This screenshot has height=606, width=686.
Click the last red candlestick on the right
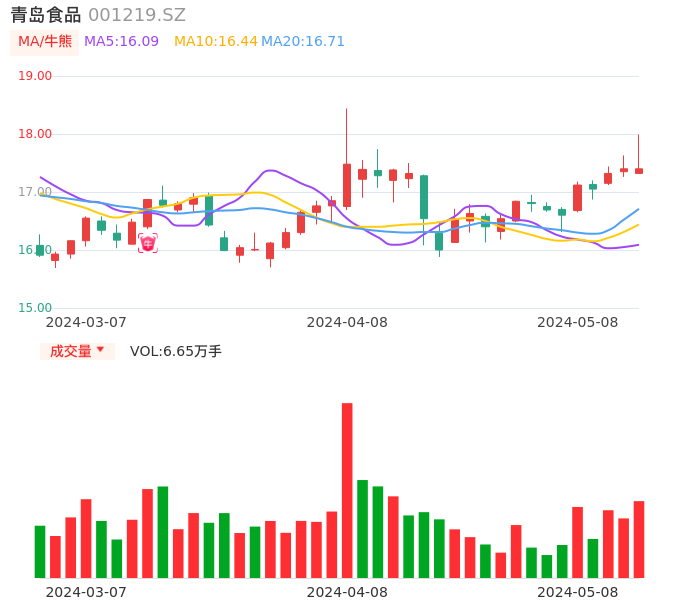click(x=638, y=171)
